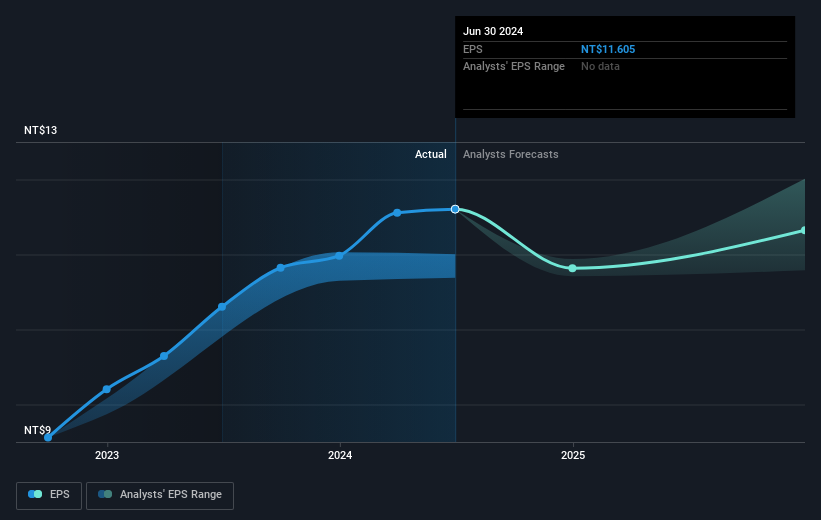Click the EPS data point midway between 2023 and the shaded region

(164, 356)
